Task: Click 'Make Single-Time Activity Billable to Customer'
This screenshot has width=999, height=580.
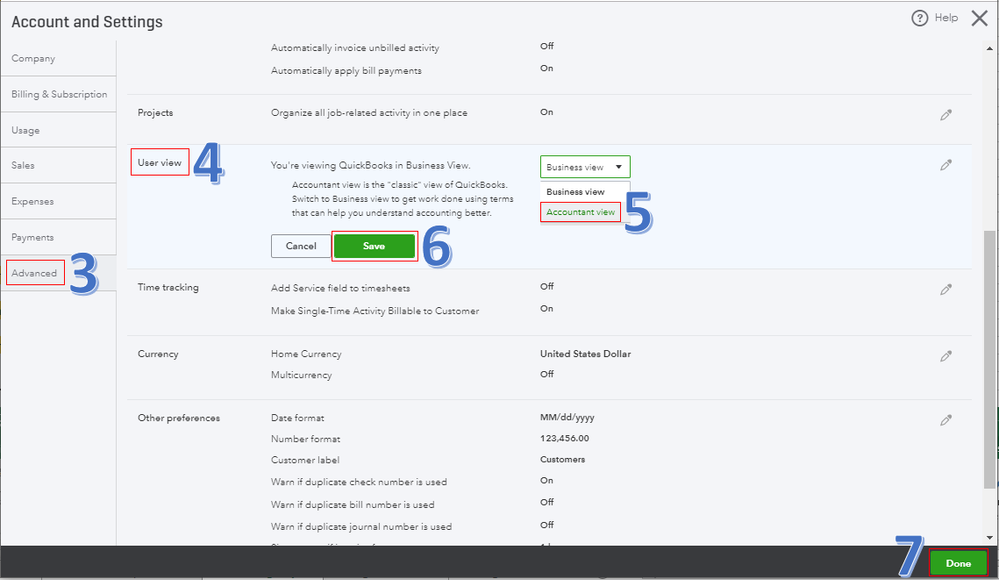Action: coord(375,311)
